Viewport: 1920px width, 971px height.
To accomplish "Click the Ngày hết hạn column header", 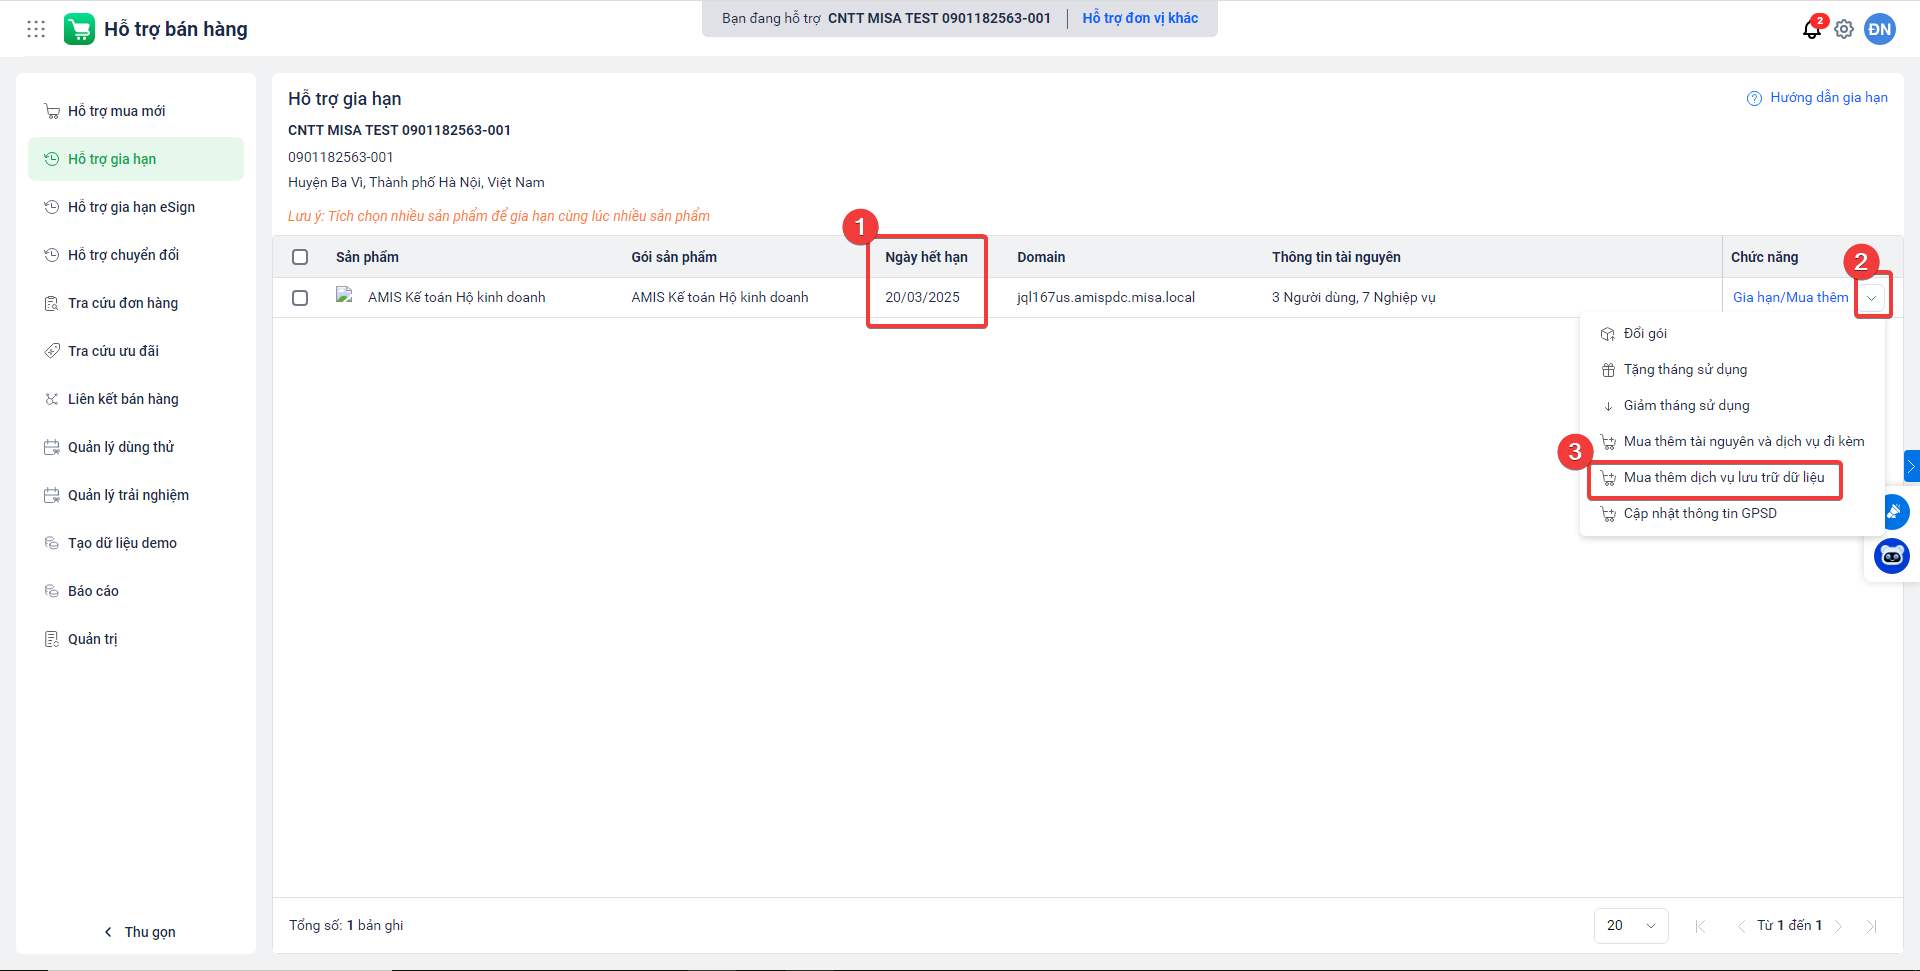I will pyautogui.click(x=926, y=257).
